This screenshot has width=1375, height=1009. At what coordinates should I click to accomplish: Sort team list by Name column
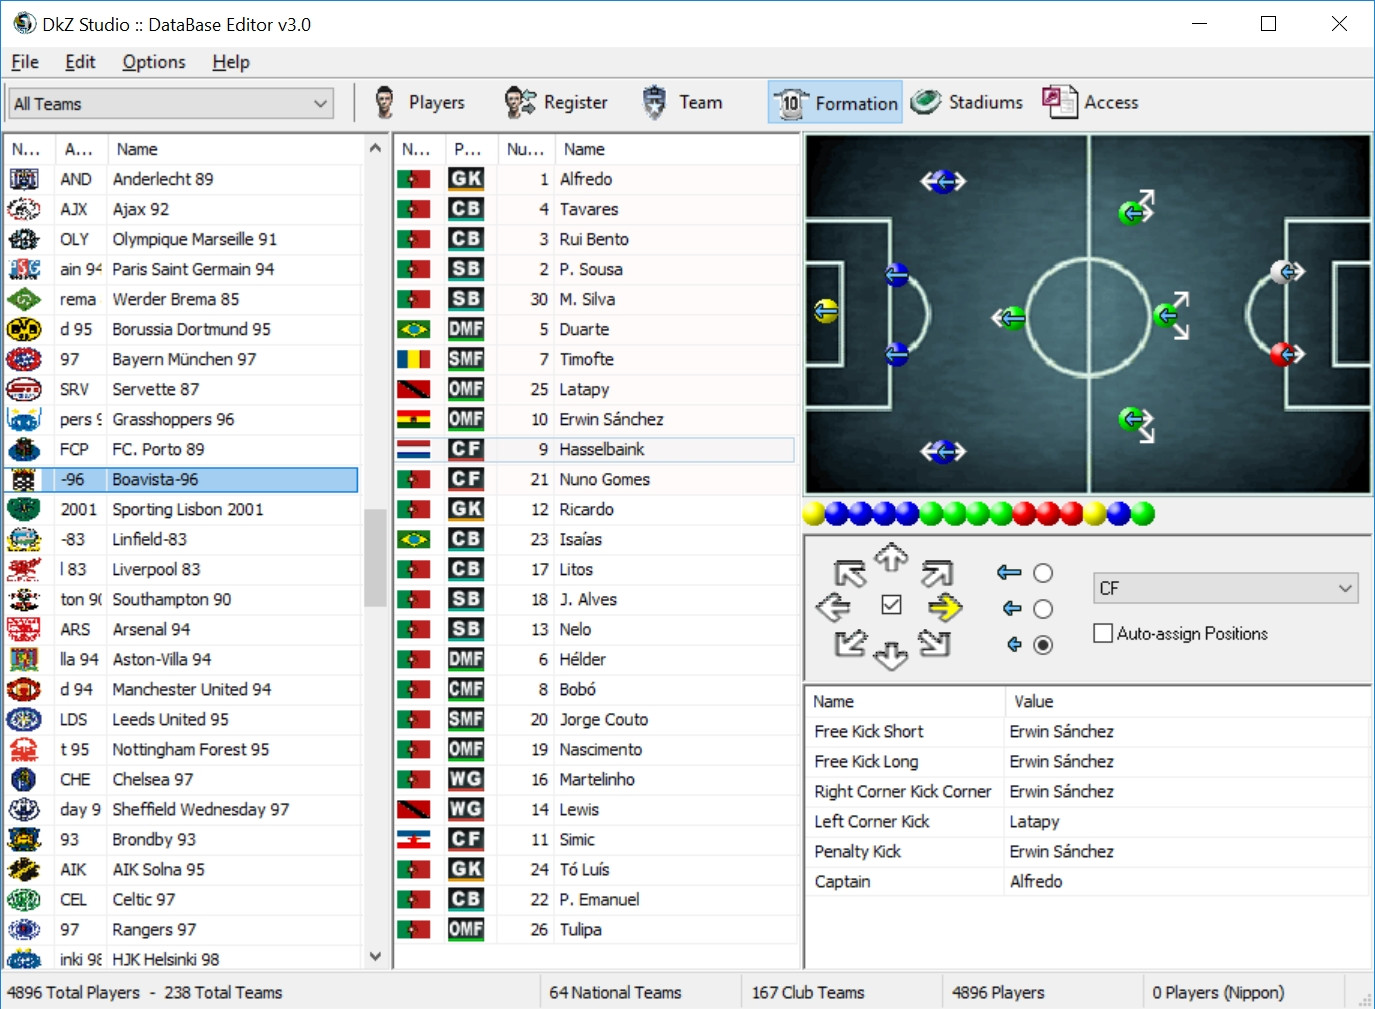point(235,149)
